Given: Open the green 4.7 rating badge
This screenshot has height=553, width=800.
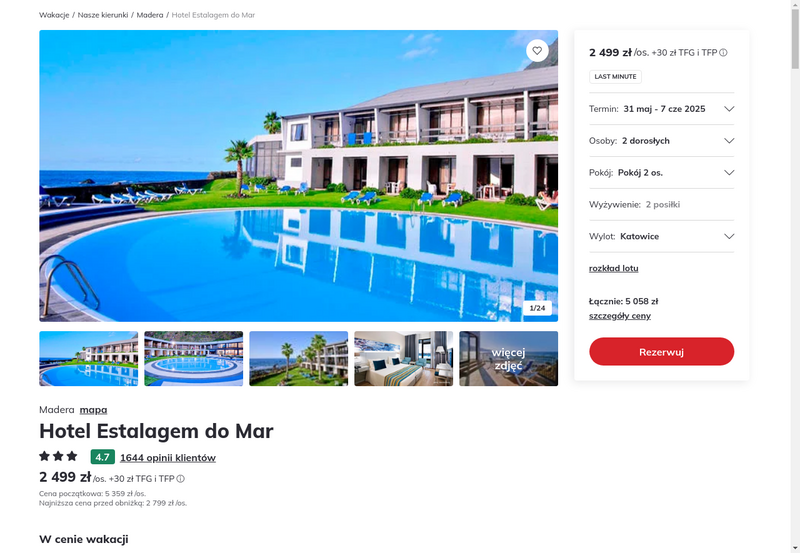Looking at the screenshot, I should click(x=103, y=457).
